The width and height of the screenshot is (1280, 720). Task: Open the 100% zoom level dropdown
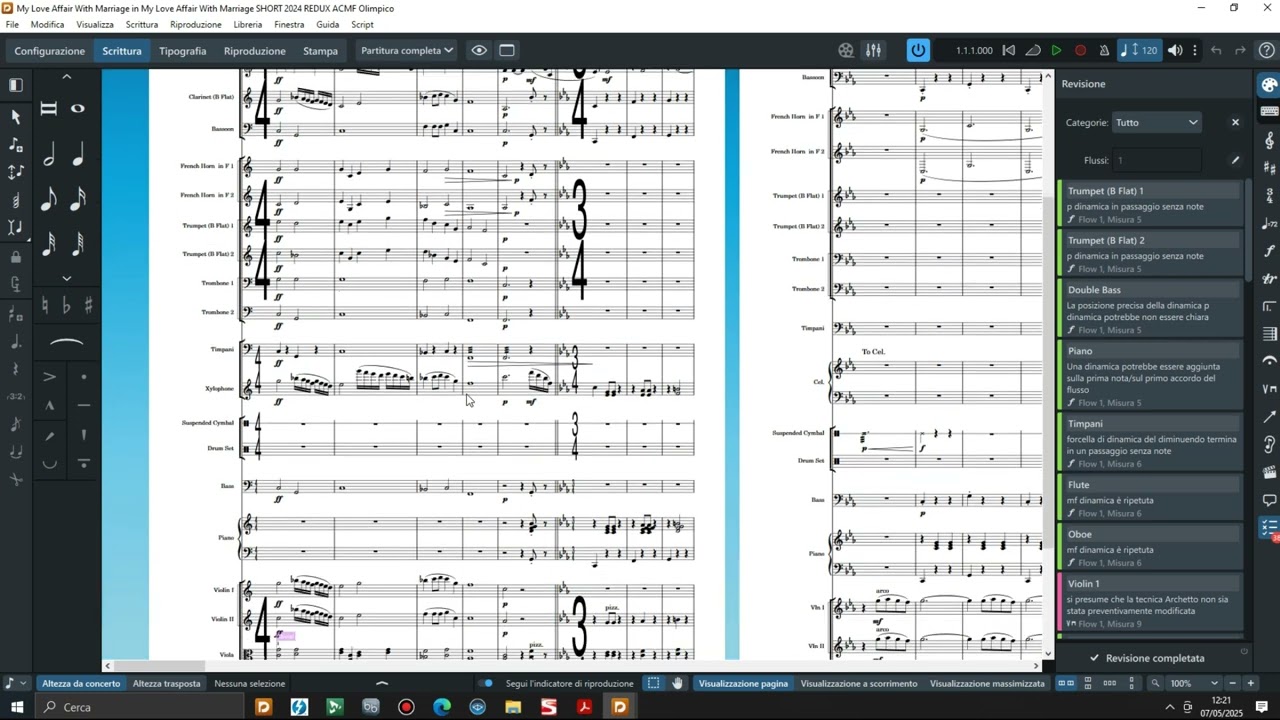tap(1194, 684)
